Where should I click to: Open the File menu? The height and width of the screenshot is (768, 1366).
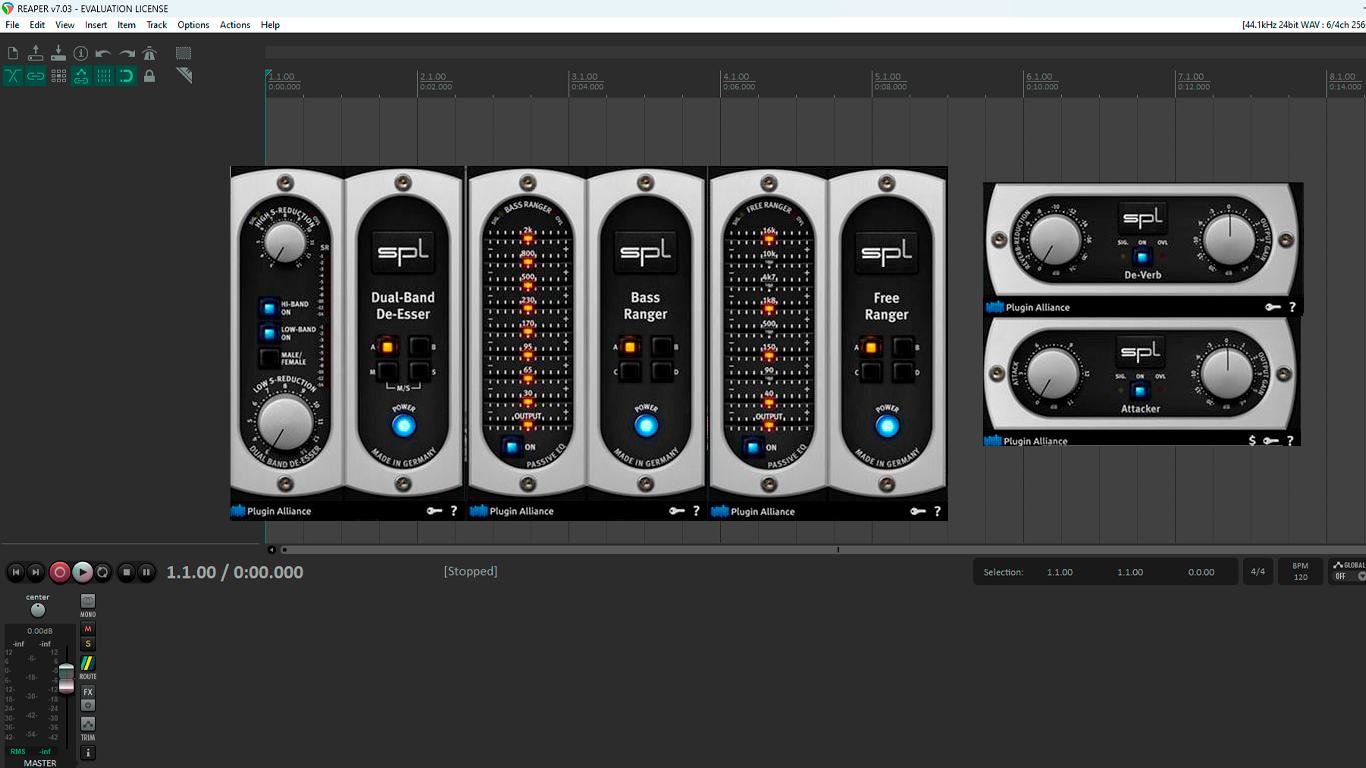point(12,25)
